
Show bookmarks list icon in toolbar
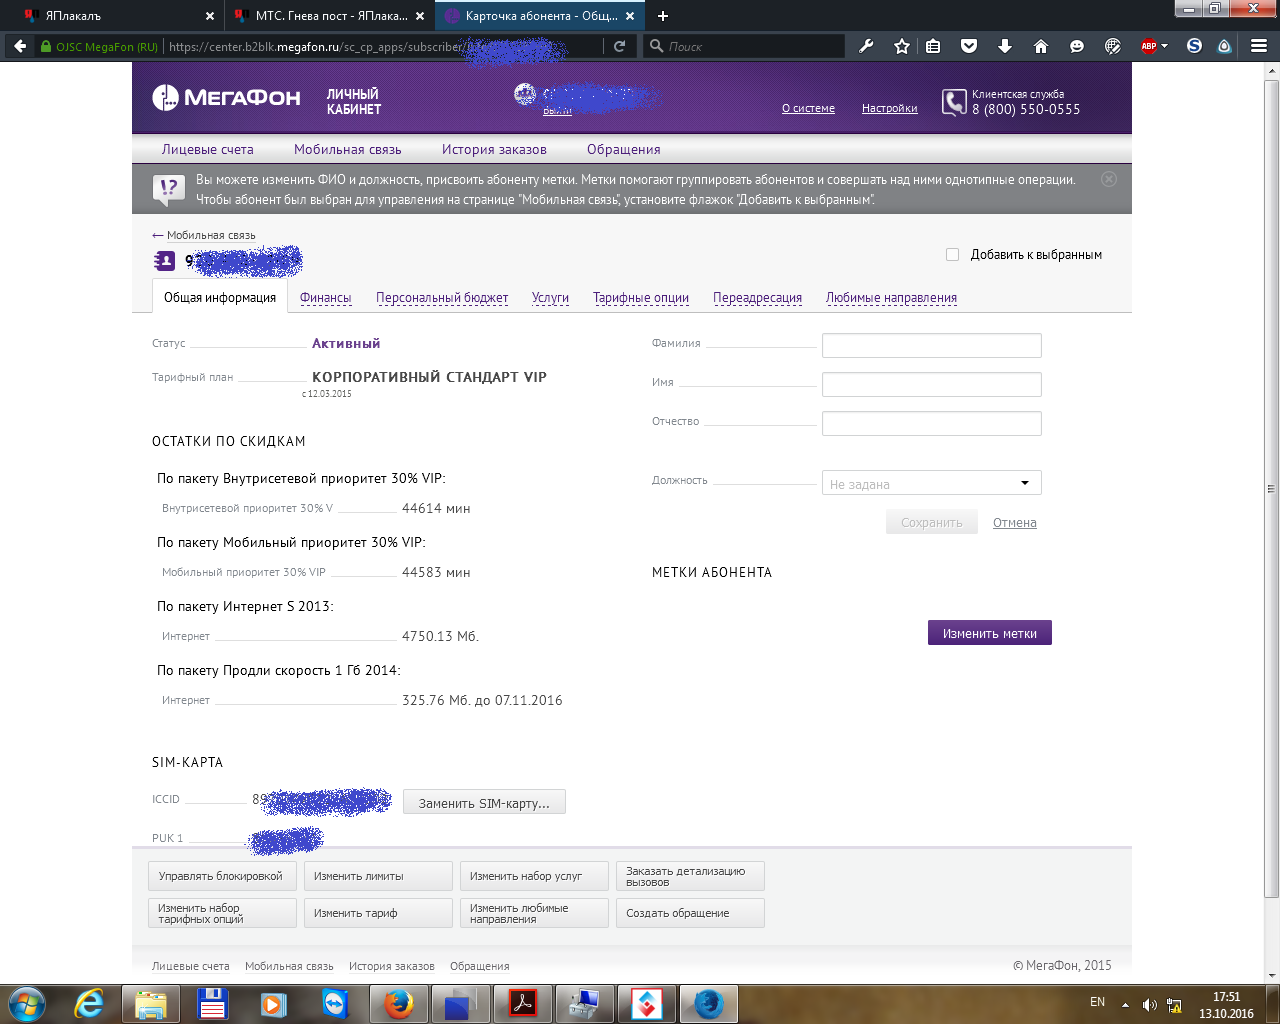[x=933, y=46]
